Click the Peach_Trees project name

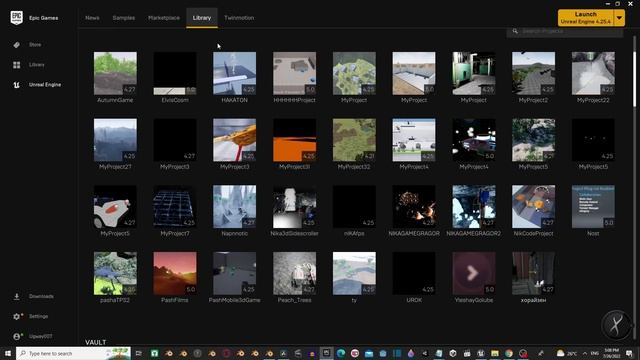coord(294,300)
